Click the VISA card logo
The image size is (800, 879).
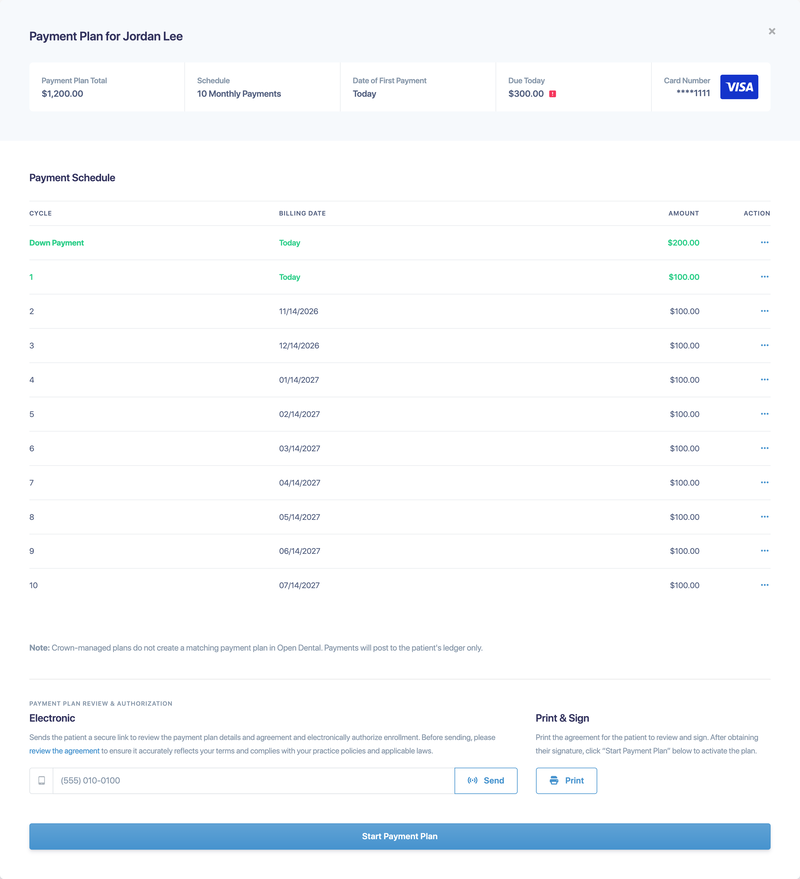coord(739,87)
